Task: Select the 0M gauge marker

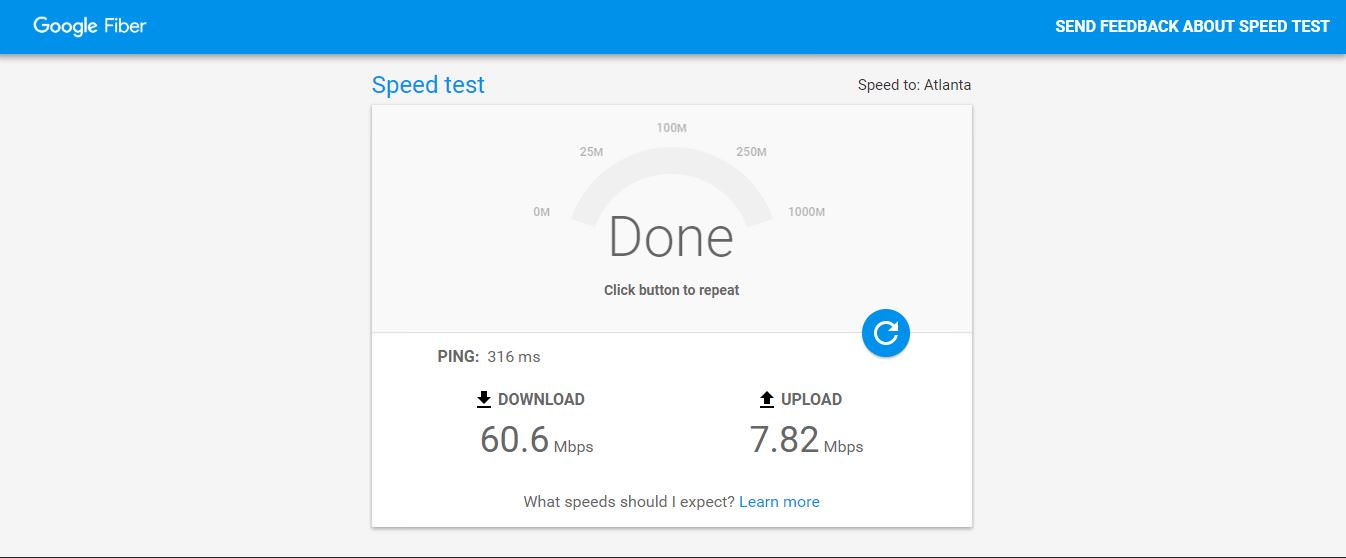Action: click(541, 212)
